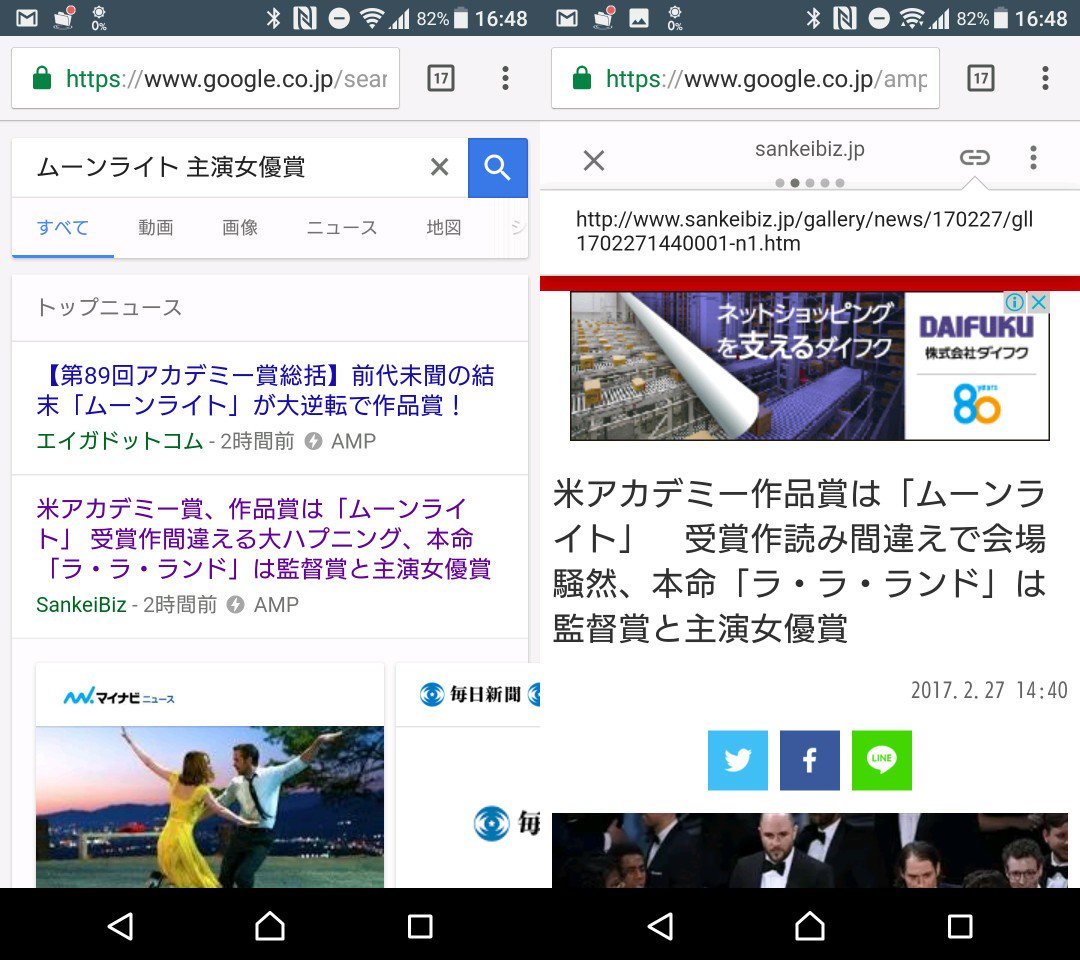This screenshot has height=960, width=1080.
Task: Tap the link icon in the AMP header
Action: point(975,158)
